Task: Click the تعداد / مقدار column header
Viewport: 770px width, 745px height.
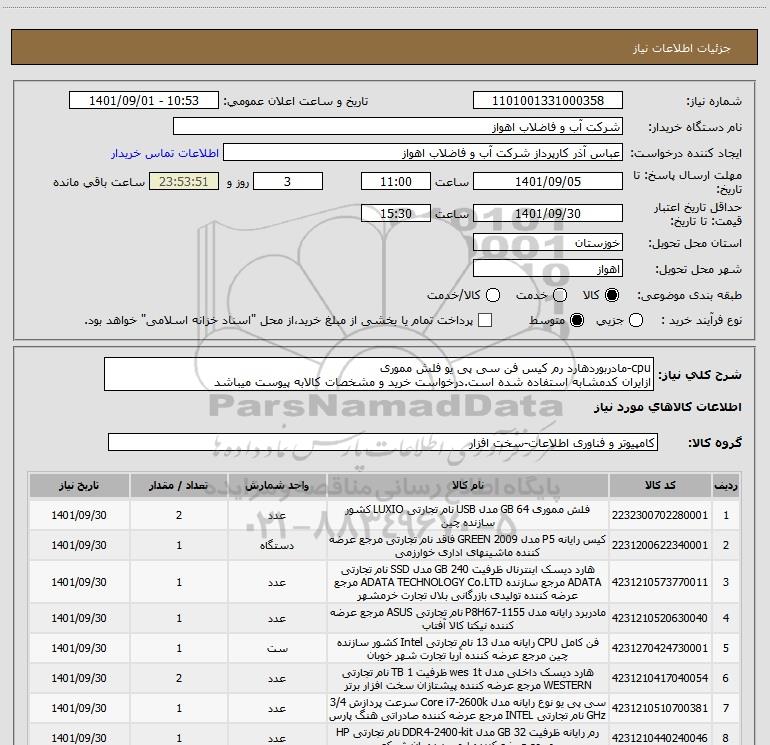Action: tap(179, 485)
